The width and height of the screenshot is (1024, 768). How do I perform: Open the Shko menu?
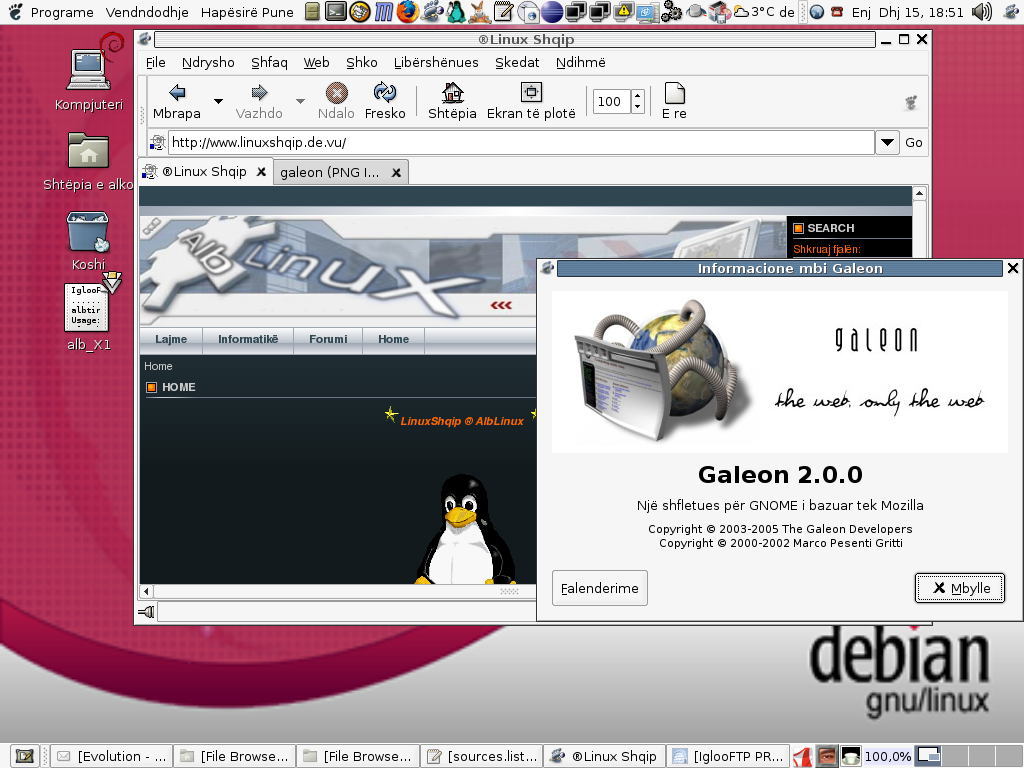[362, 63]
